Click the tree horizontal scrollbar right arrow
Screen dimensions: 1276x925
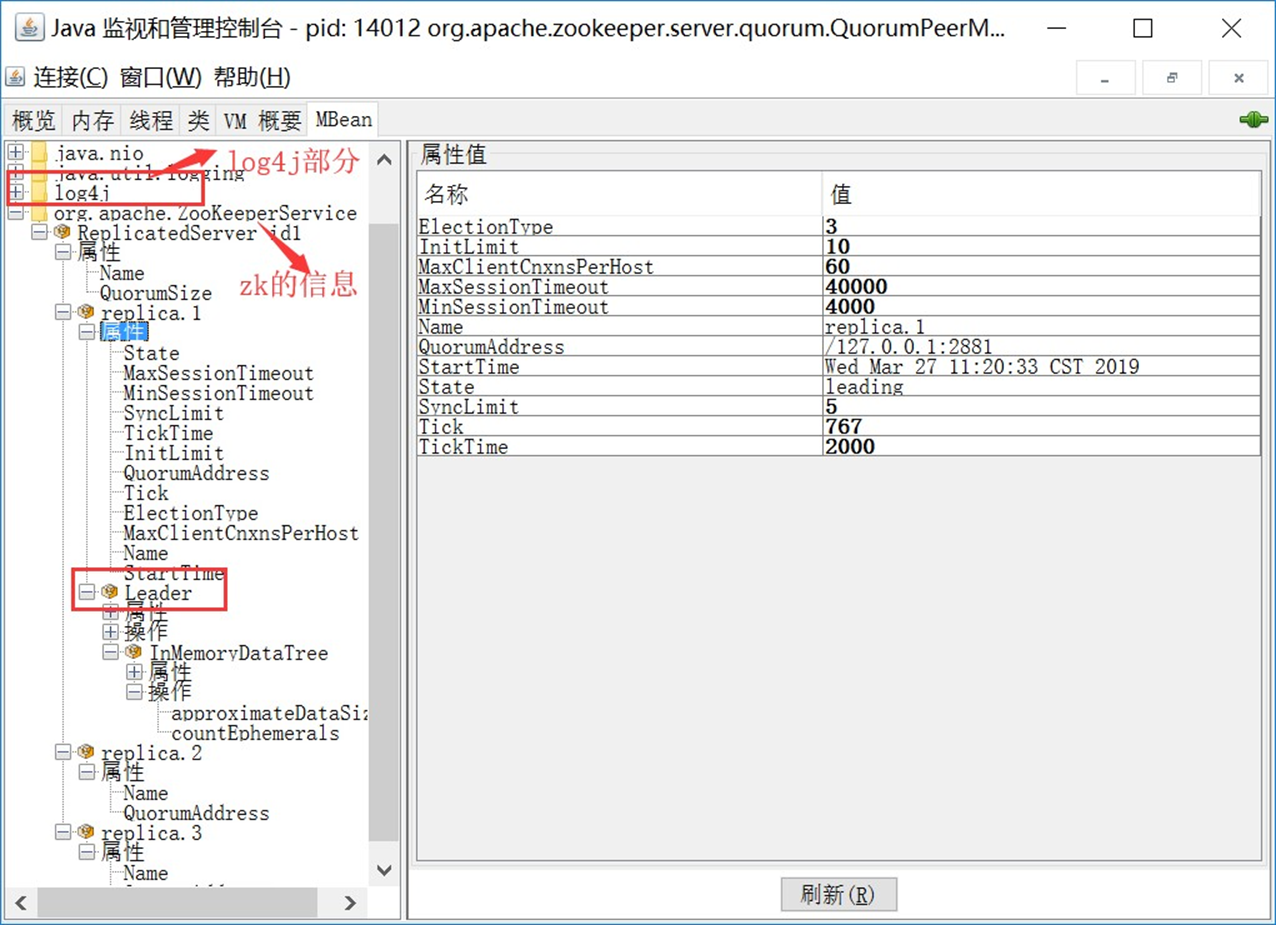coord(350,902)
